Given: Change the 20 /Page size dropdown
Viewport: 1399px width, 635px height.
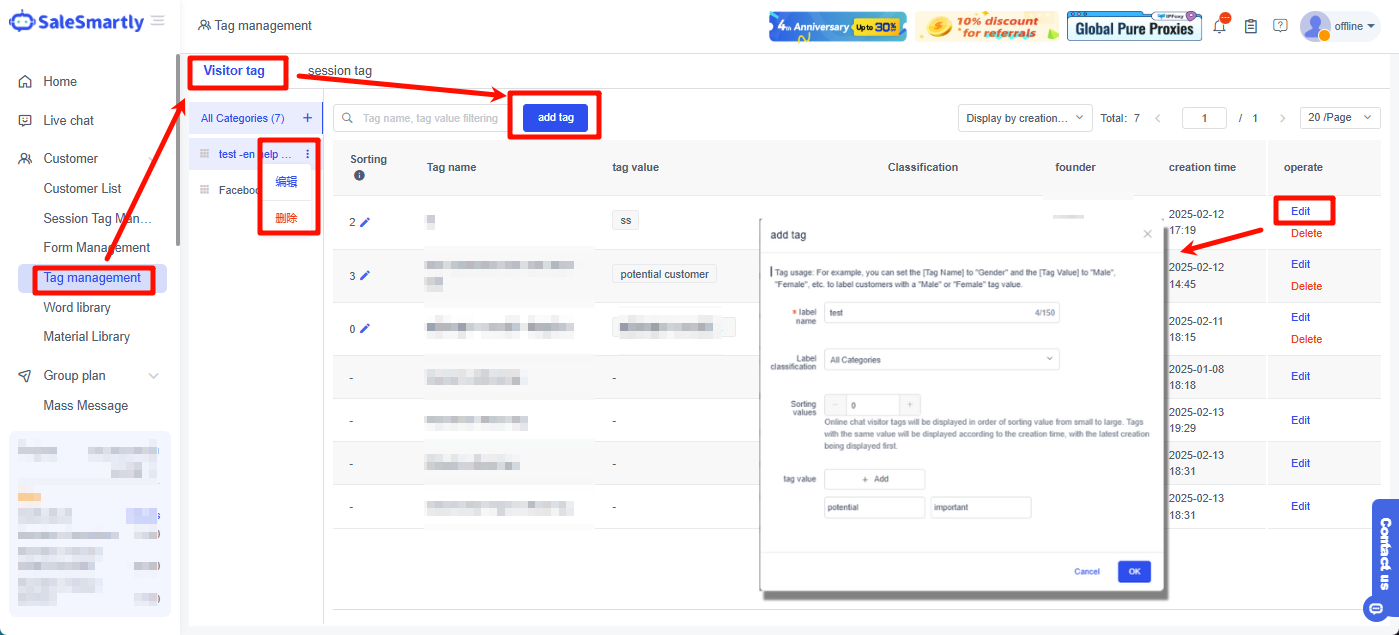Looking at the screenshot, I should coord(1339,118).
